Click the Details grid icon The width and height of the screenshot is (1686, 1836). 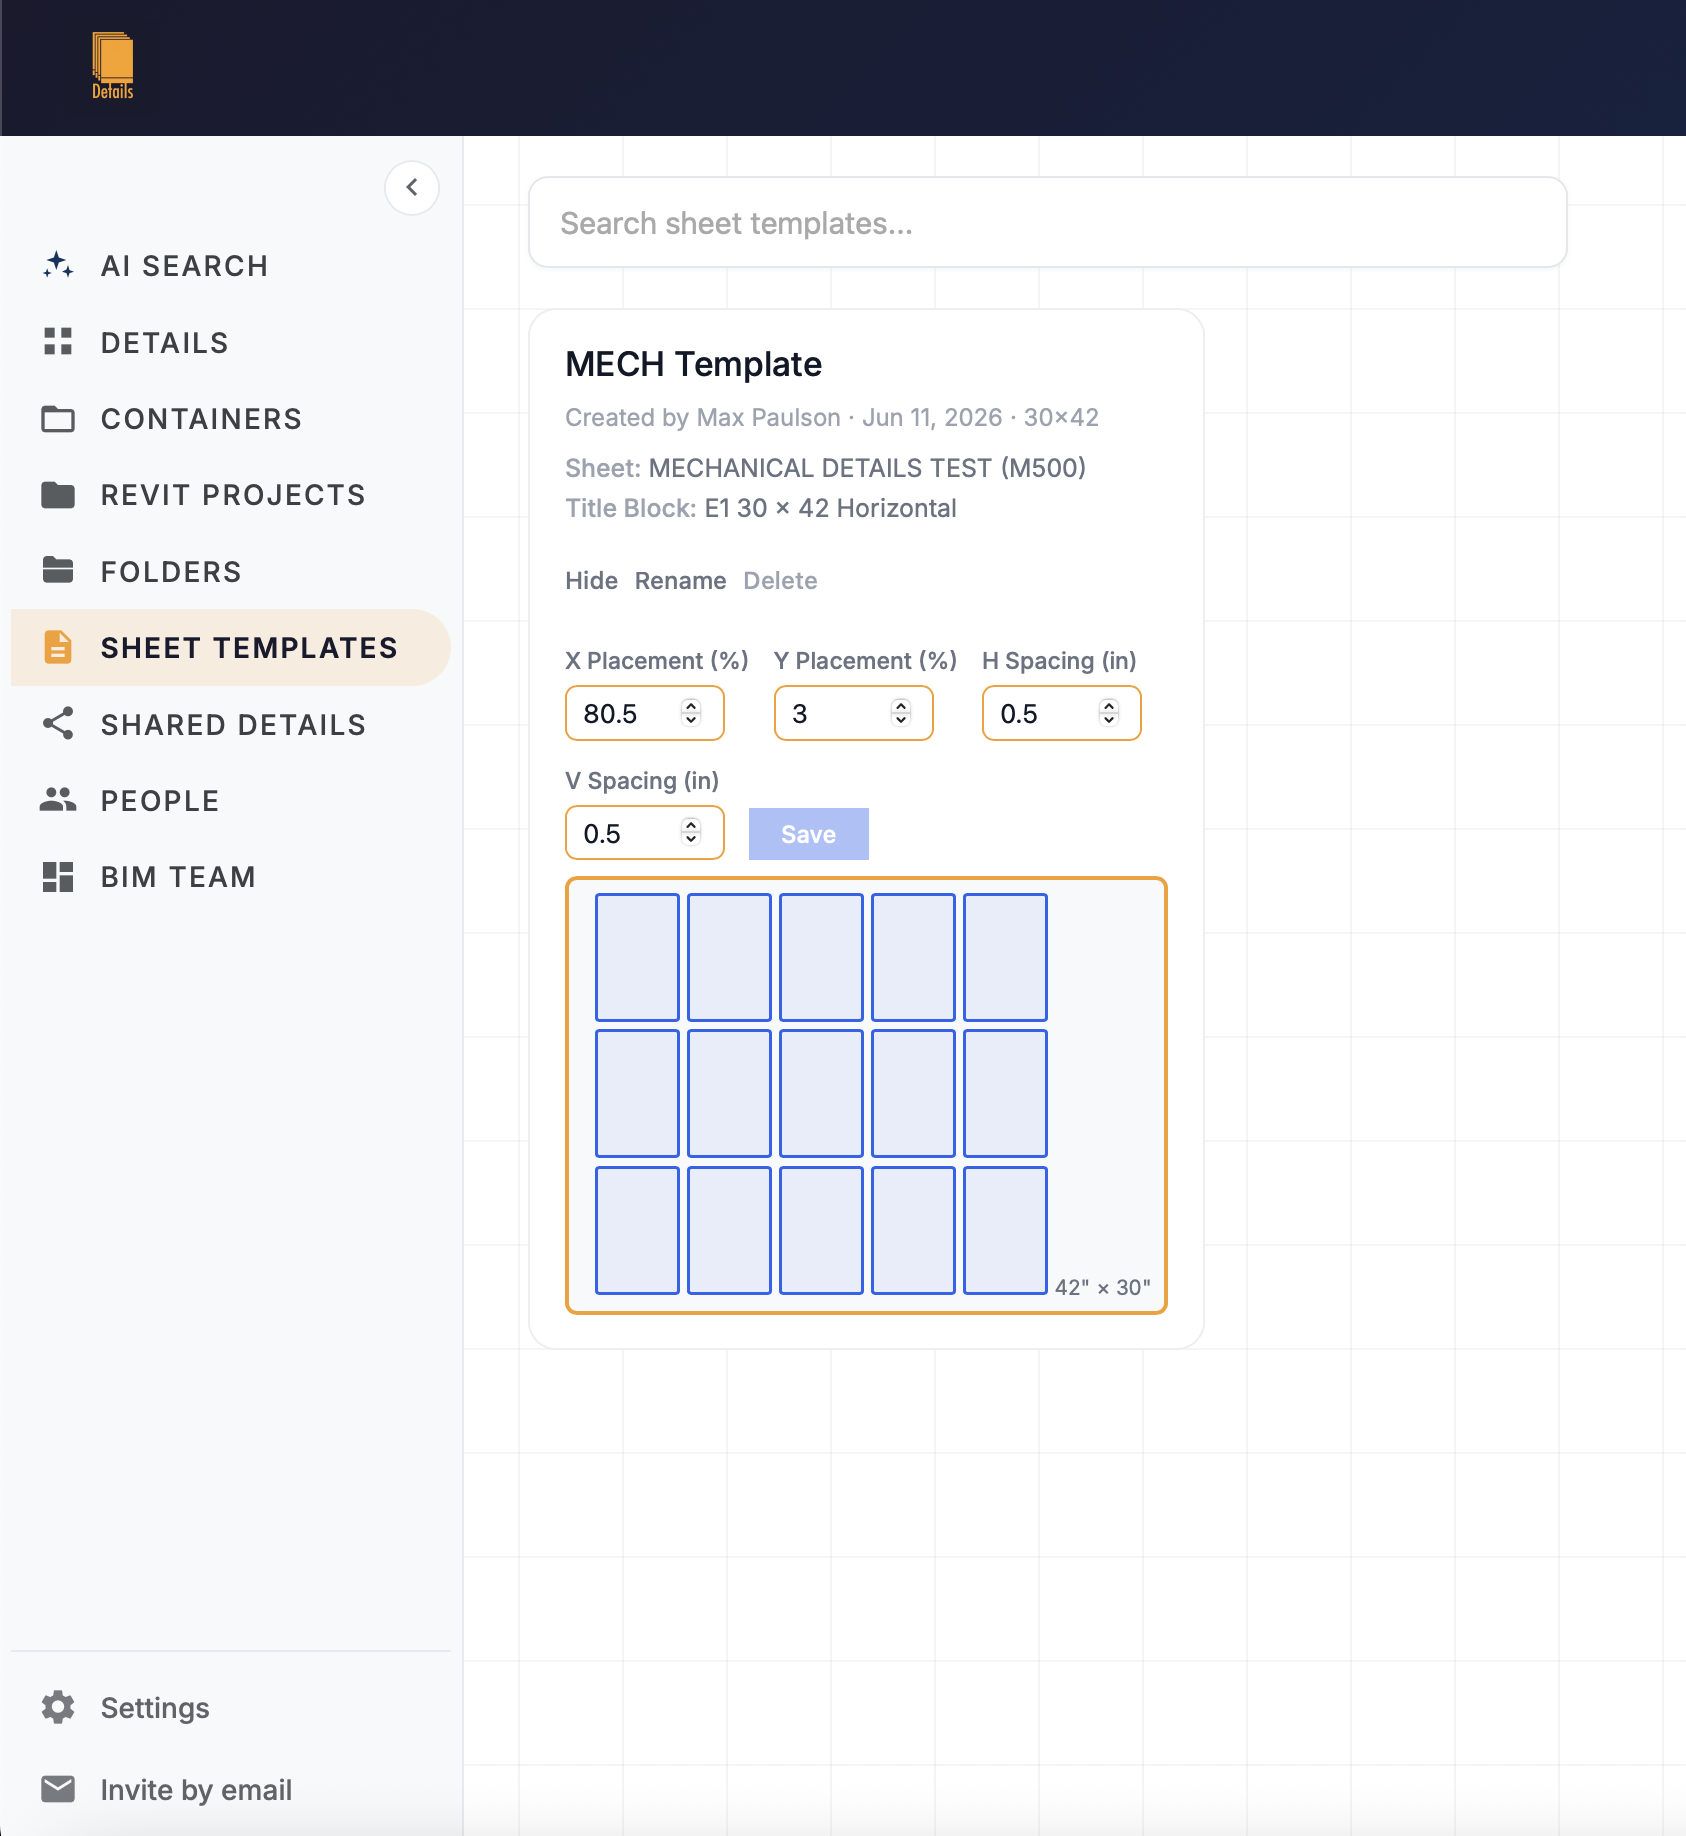(58, 342)
